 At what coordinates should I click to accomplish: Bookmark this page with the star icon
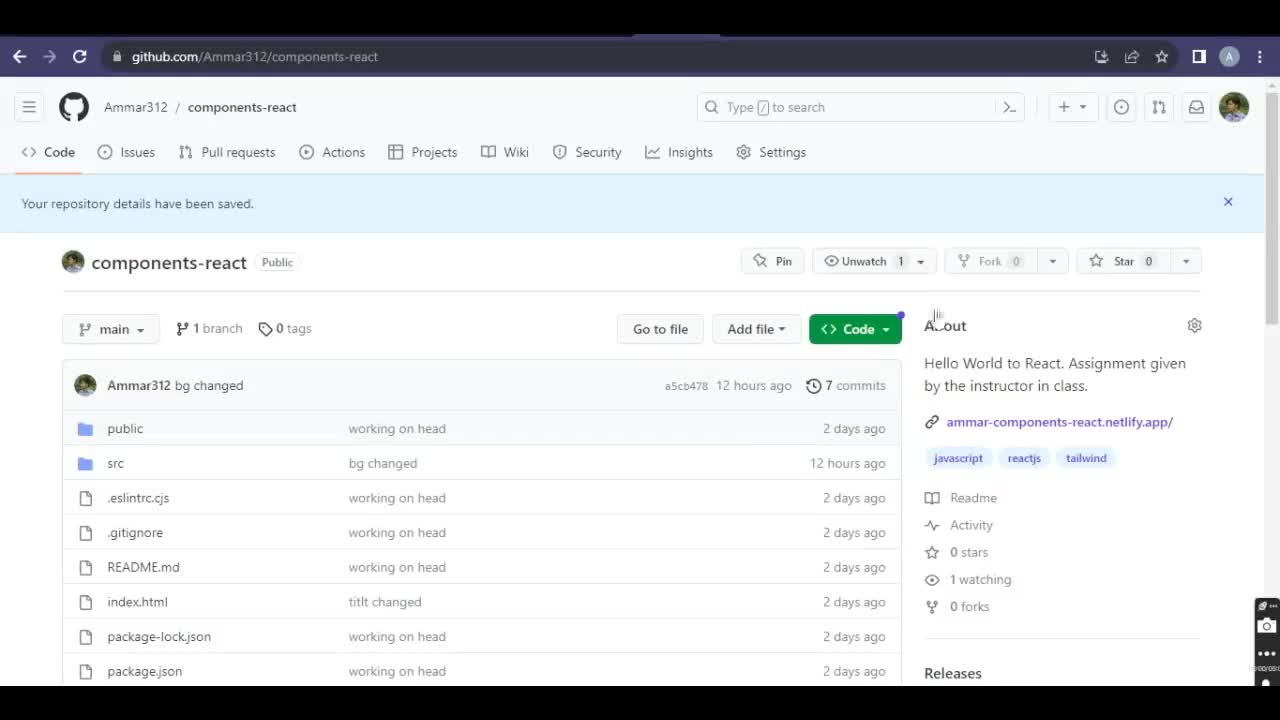tap(1161, 57)
